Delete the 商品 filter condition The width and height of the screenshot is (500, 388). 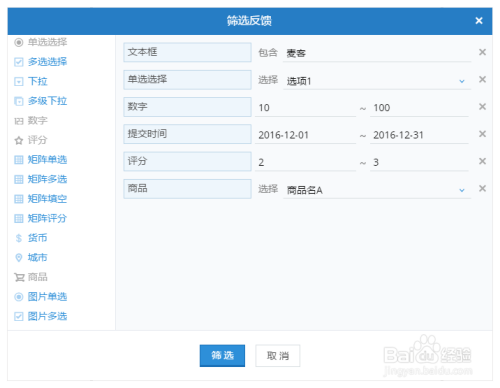point(482,189)
